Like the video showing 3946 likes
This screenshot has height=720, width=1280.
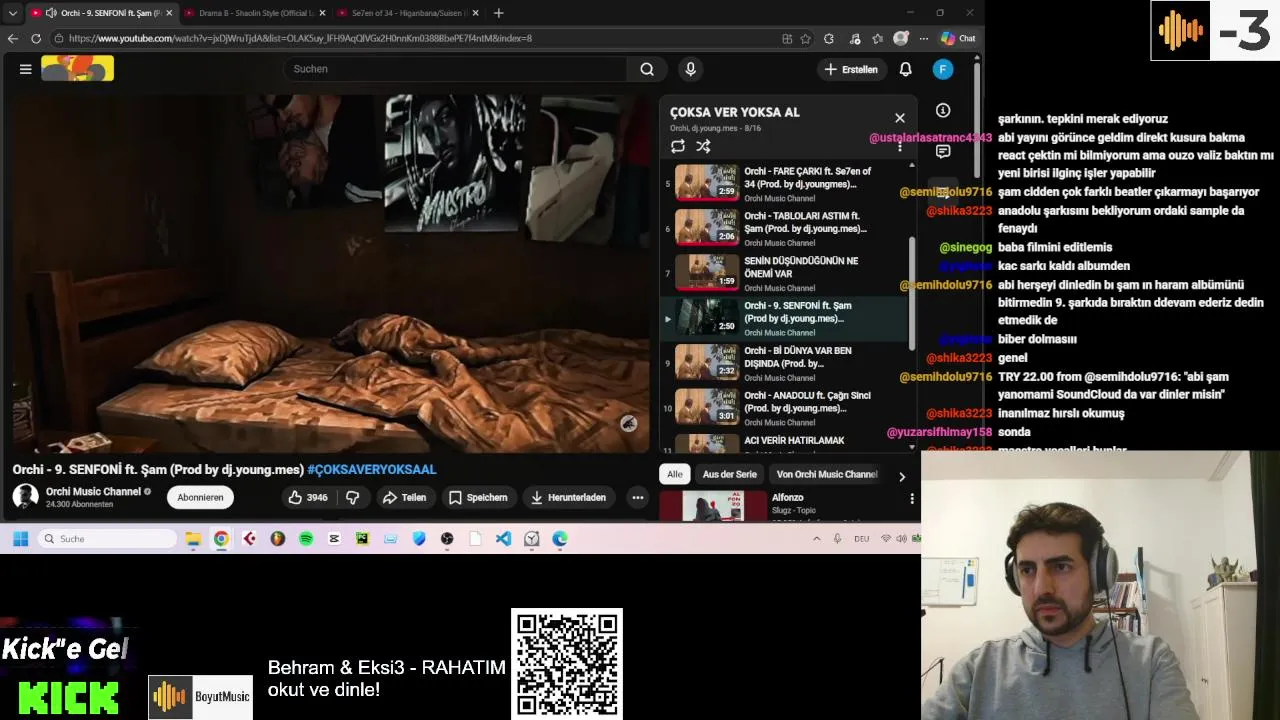coord(307,497)
